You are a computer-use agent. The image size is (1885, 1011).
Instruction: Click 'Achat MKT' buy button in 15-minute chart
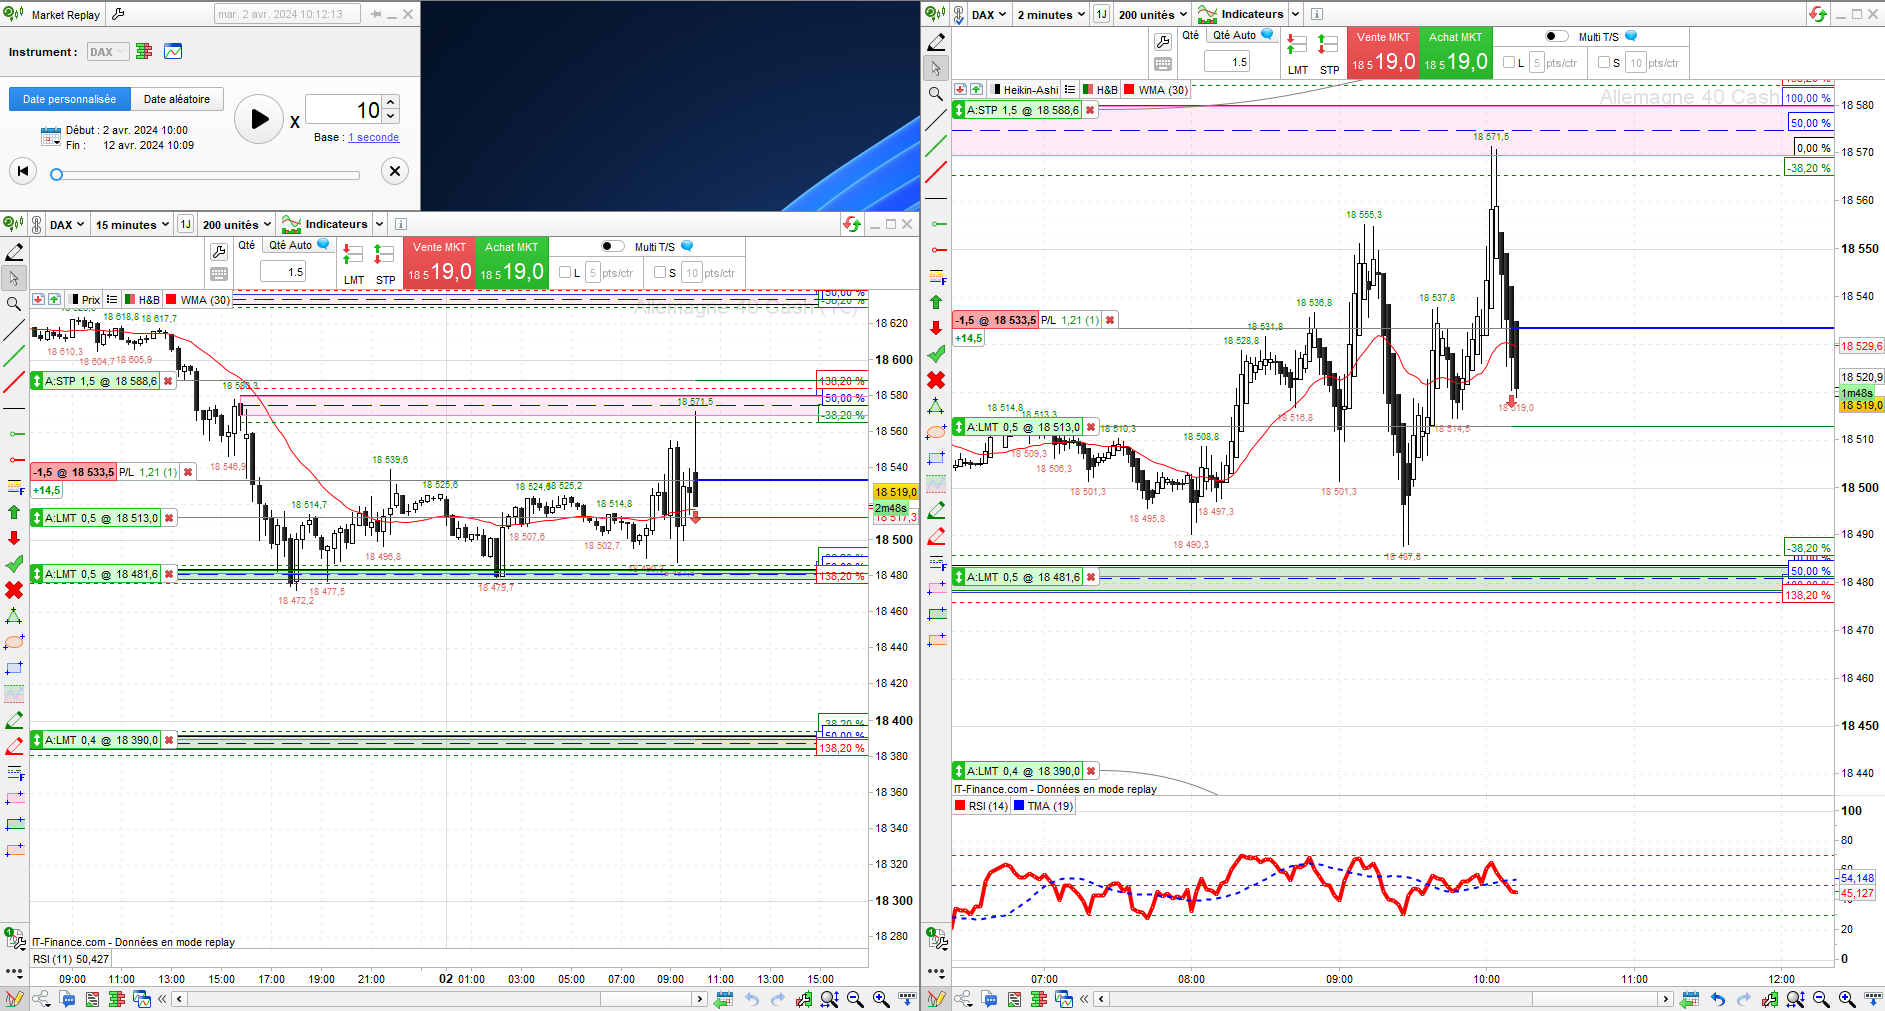pyautogui.click(x=512, y=264)
